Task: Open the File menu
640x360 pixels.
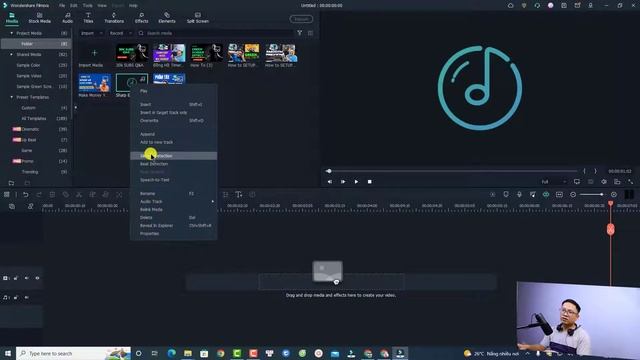Action: [62, 6]
